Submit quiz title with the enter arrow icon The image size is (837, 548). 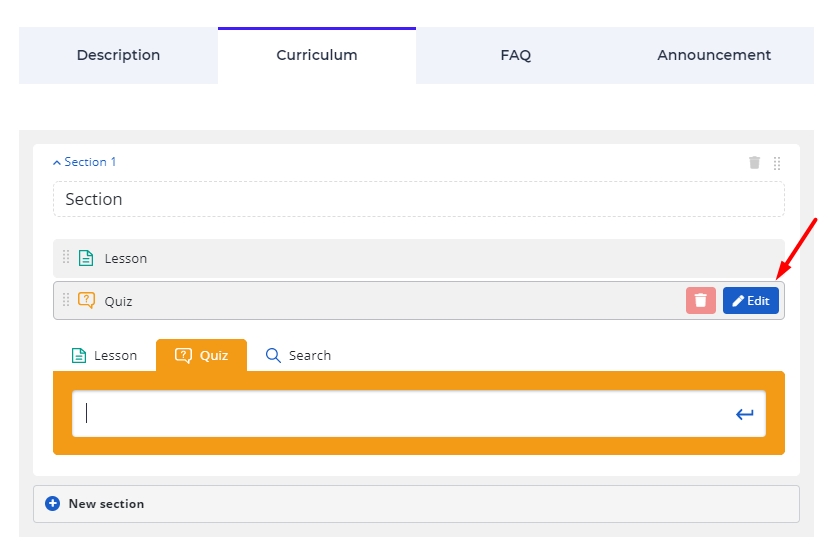coord(744,414)
